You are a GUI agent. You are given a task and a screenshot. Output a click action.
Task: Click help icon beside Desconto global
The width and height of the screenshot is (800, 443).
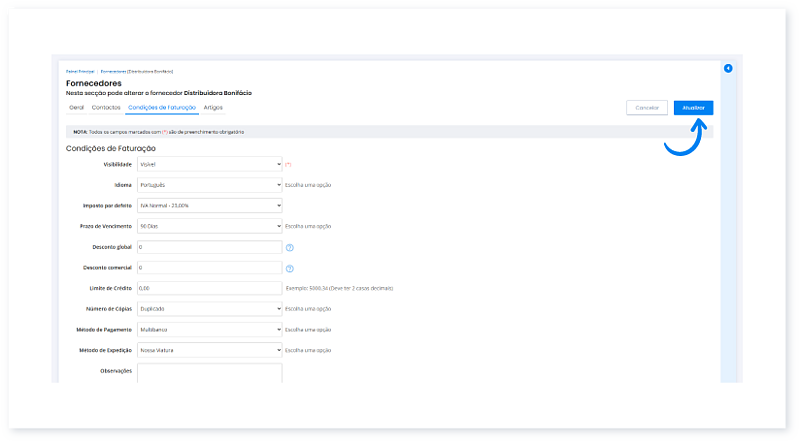click(290, 246)
